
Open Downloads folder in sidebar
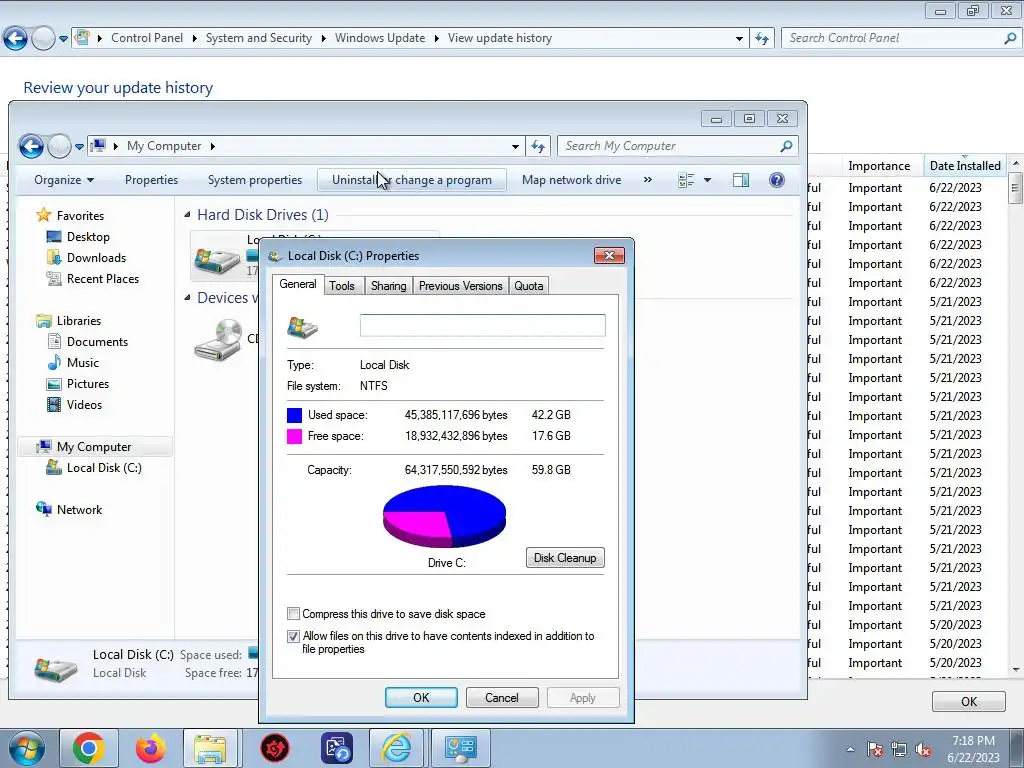(96, 258)
